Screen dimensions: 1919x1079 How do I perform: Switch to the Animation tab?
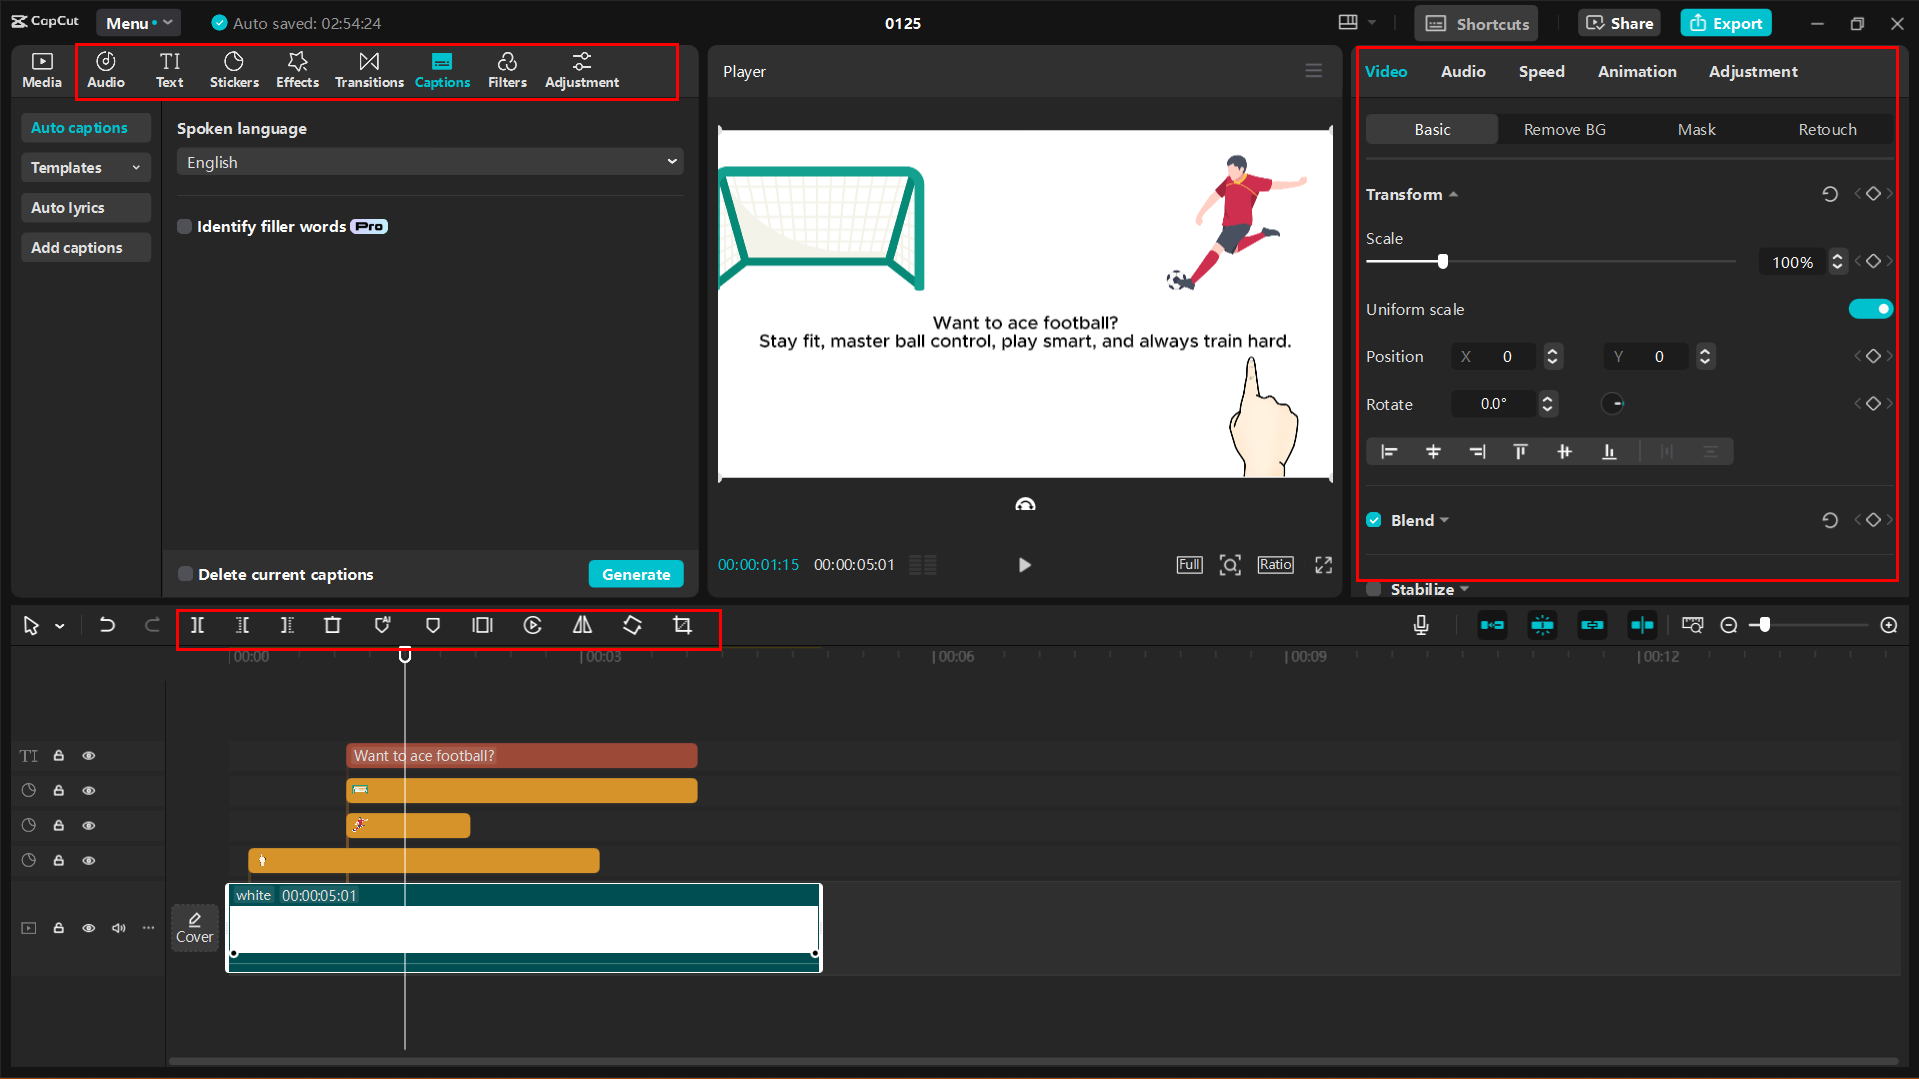coord(1636,71)
